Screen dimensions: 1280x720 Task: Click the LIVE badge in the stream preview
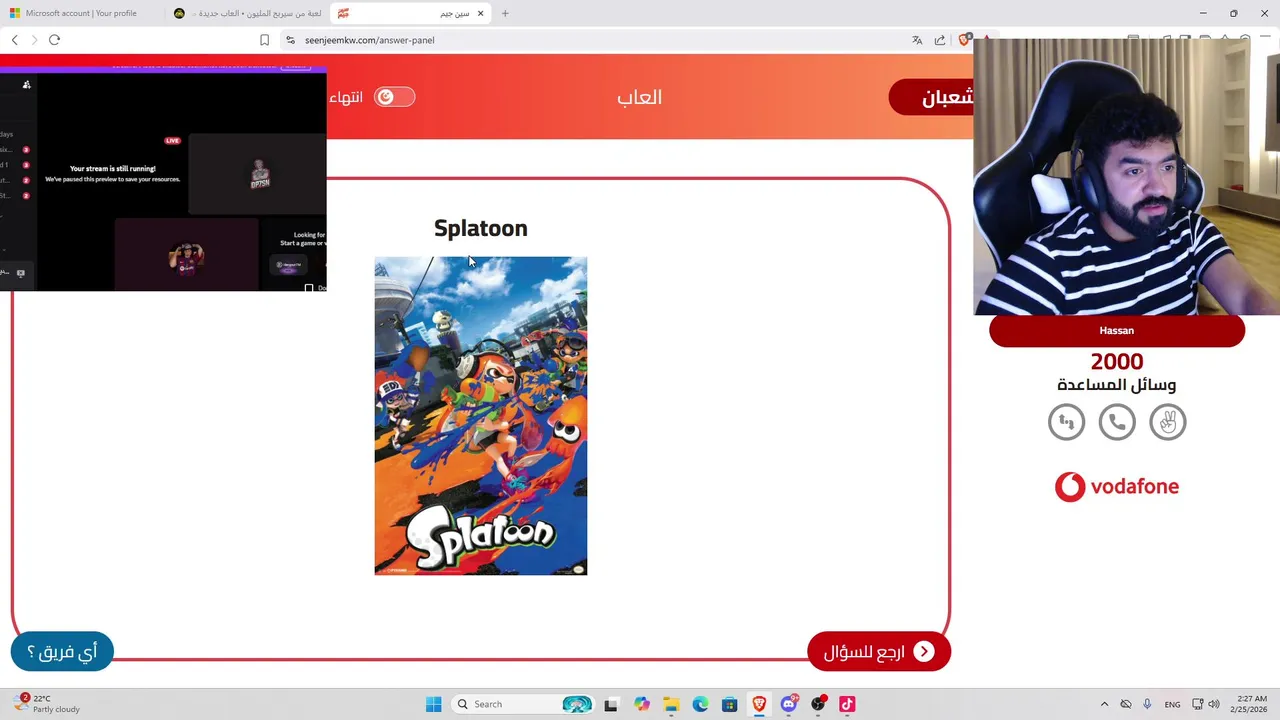click(172, 141)
